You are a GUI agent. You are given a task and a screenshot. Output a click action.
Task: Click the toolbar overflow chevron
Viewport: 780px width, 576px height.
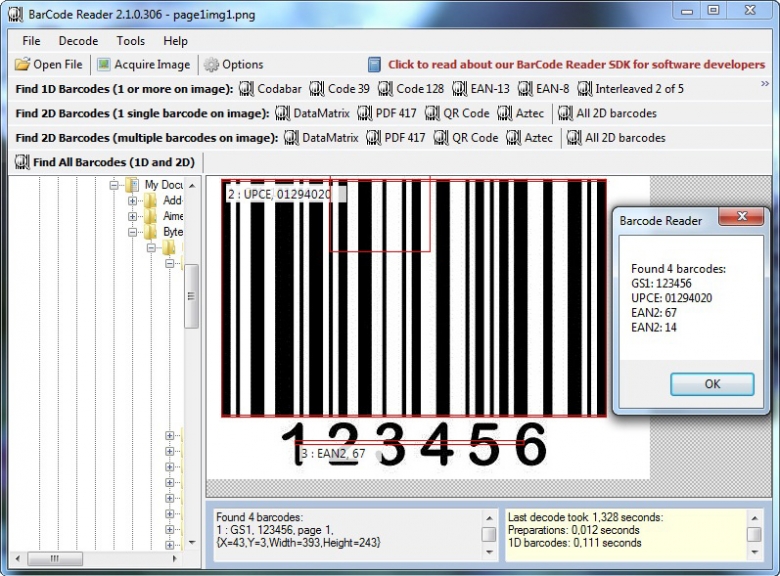(x=764, y=83)
